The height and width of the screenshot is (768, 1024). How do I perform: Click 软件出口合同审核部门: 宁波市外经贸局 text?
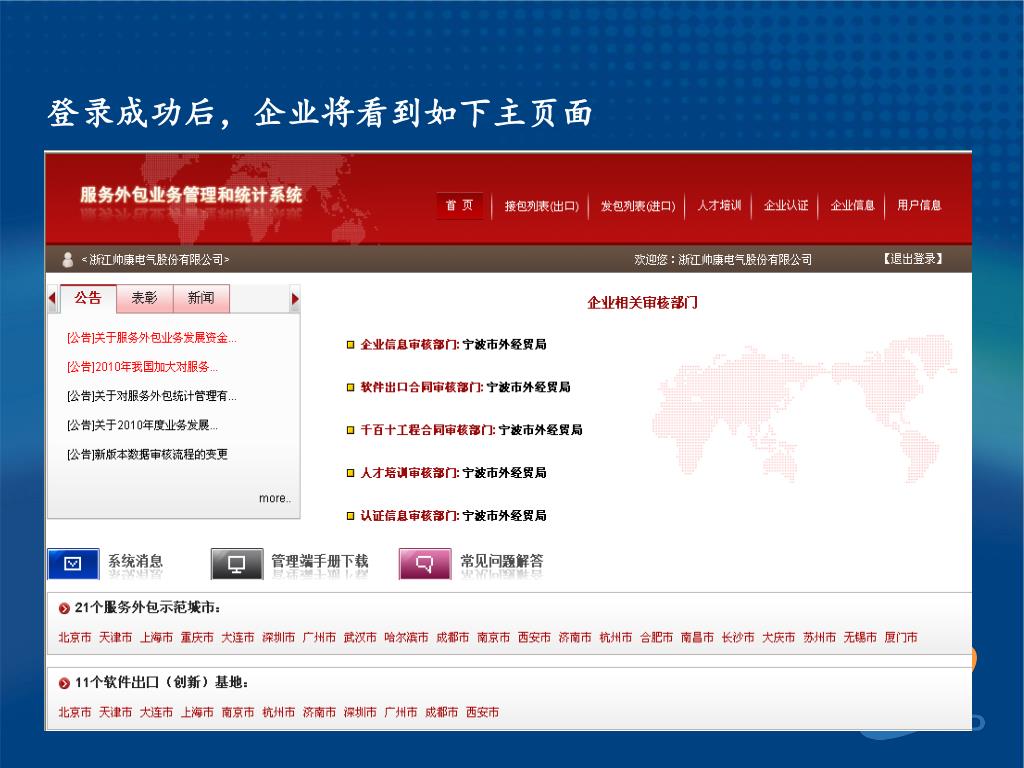[x=466, y=387]
